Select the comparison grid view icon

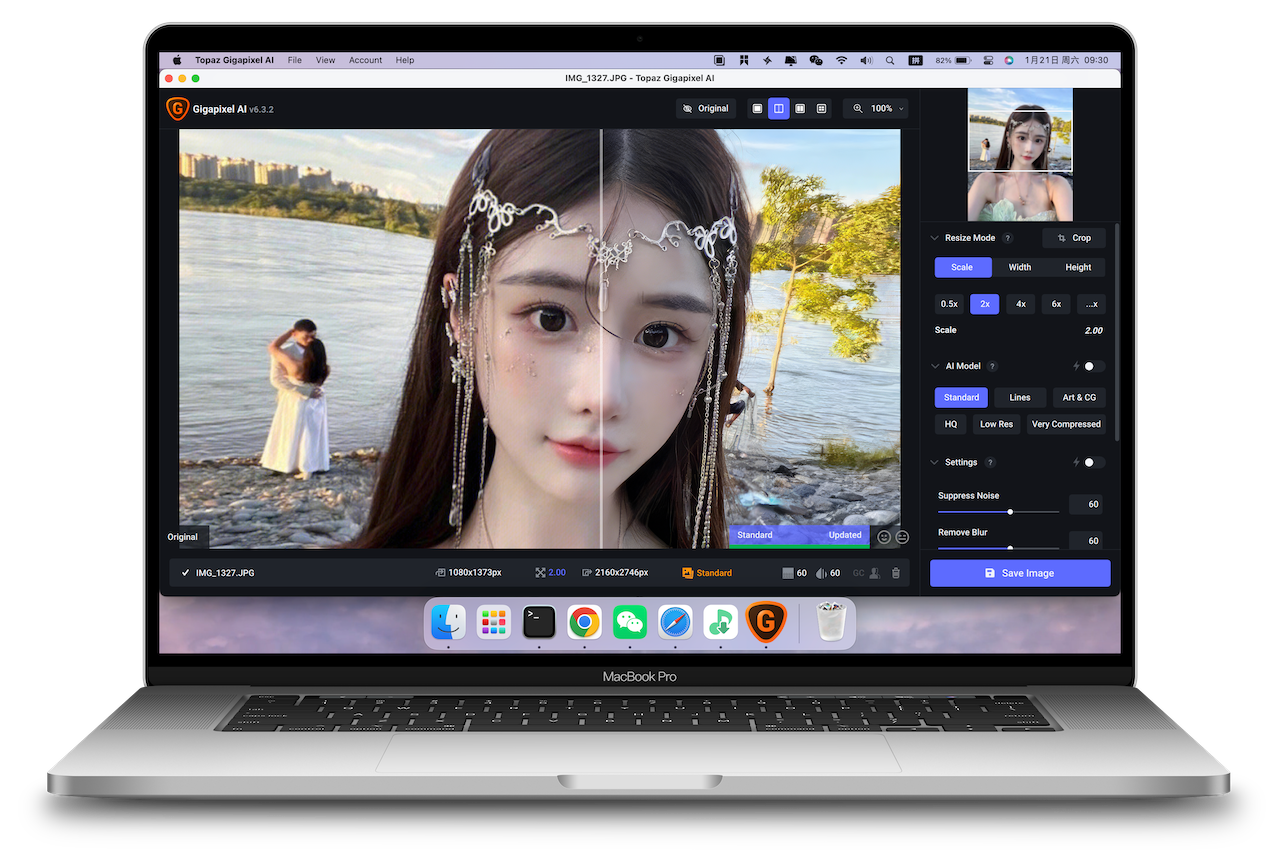(x=822, y=108)
